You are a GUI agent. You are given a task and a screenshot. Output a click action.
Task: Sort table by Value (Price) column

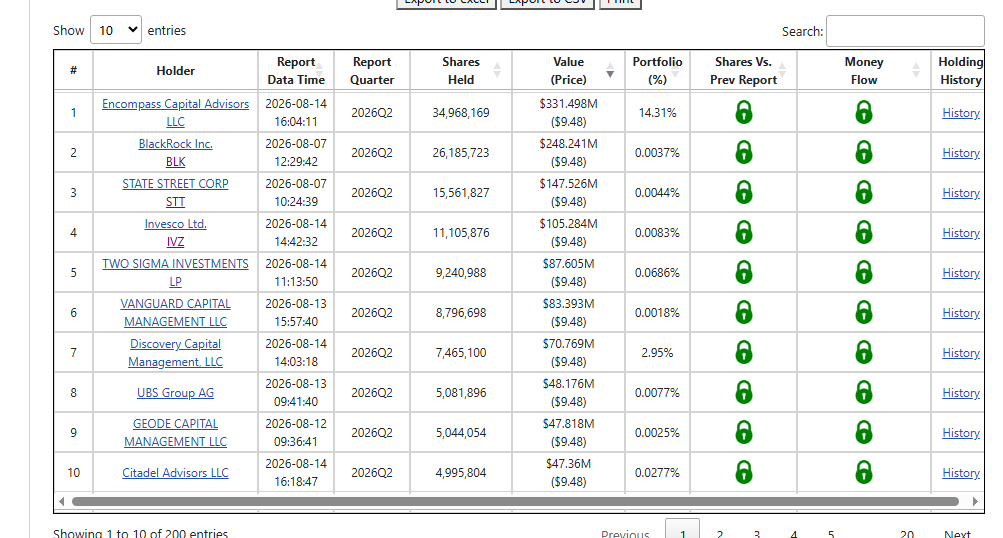pos(568,70)
